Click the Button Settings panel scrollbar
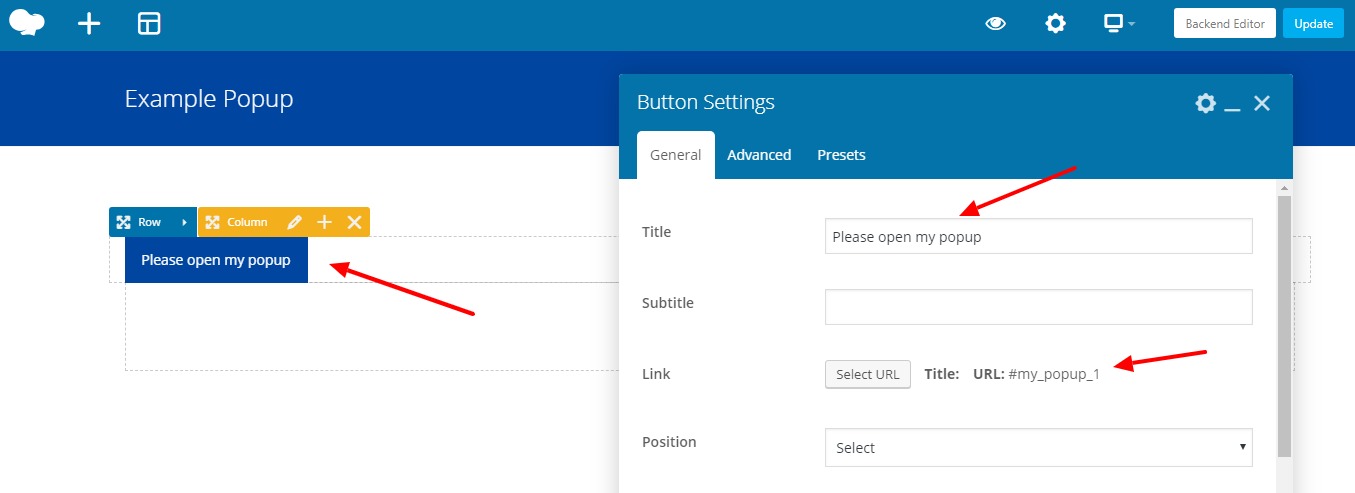1355x493 pixels. click(x=1284, y=320)
